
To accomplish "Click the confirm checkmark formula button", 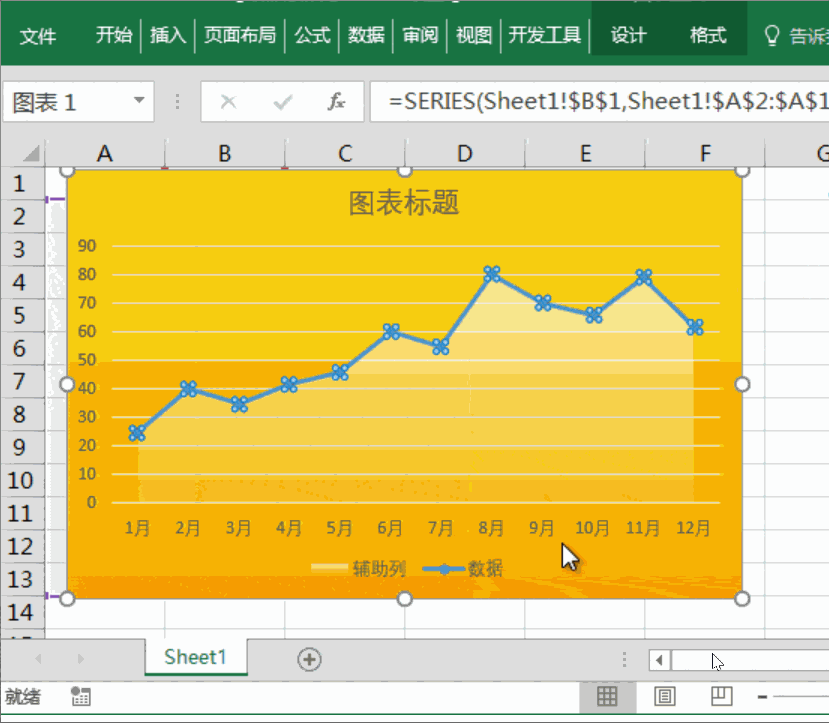I will coord(283,101).
